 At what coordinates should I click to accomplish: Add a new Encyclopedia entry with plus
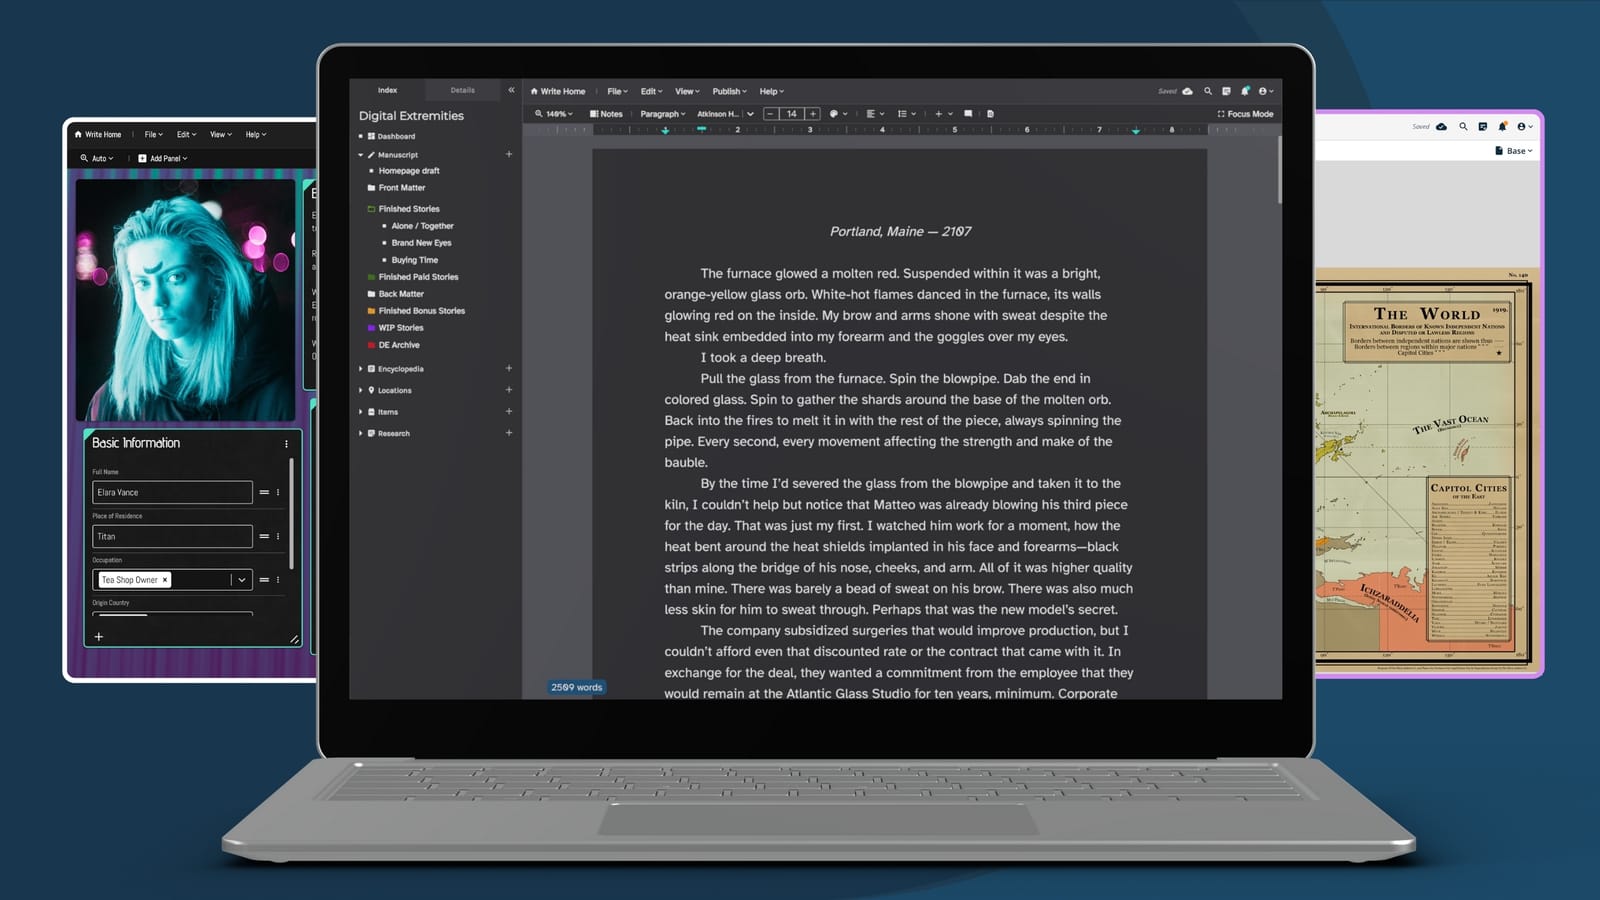click(x=509, y=369)
